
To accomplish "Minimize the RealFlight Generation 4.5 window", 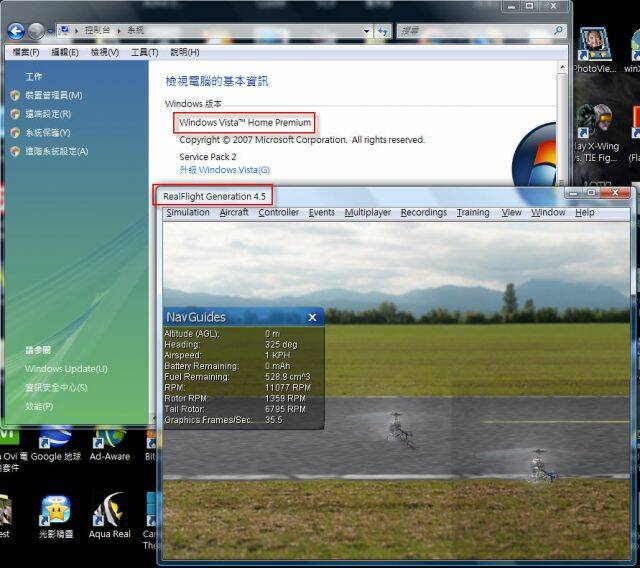I will click(x=573, y=193).
